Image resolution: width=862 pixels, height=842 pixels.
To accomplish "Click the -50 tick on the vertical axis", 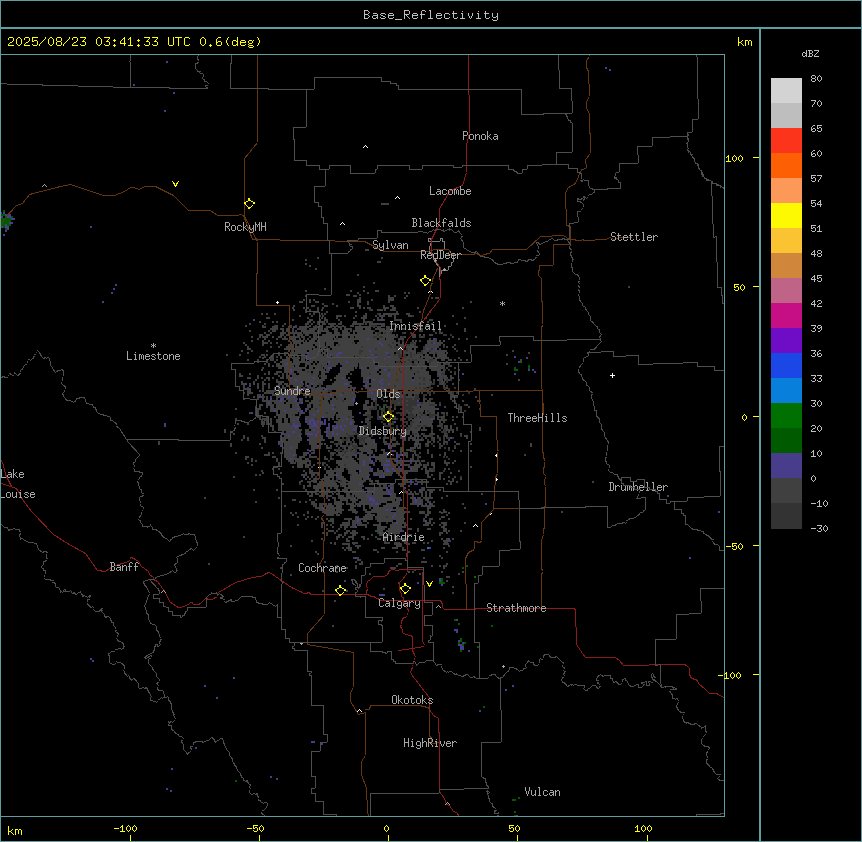I will tap(734, 546).
